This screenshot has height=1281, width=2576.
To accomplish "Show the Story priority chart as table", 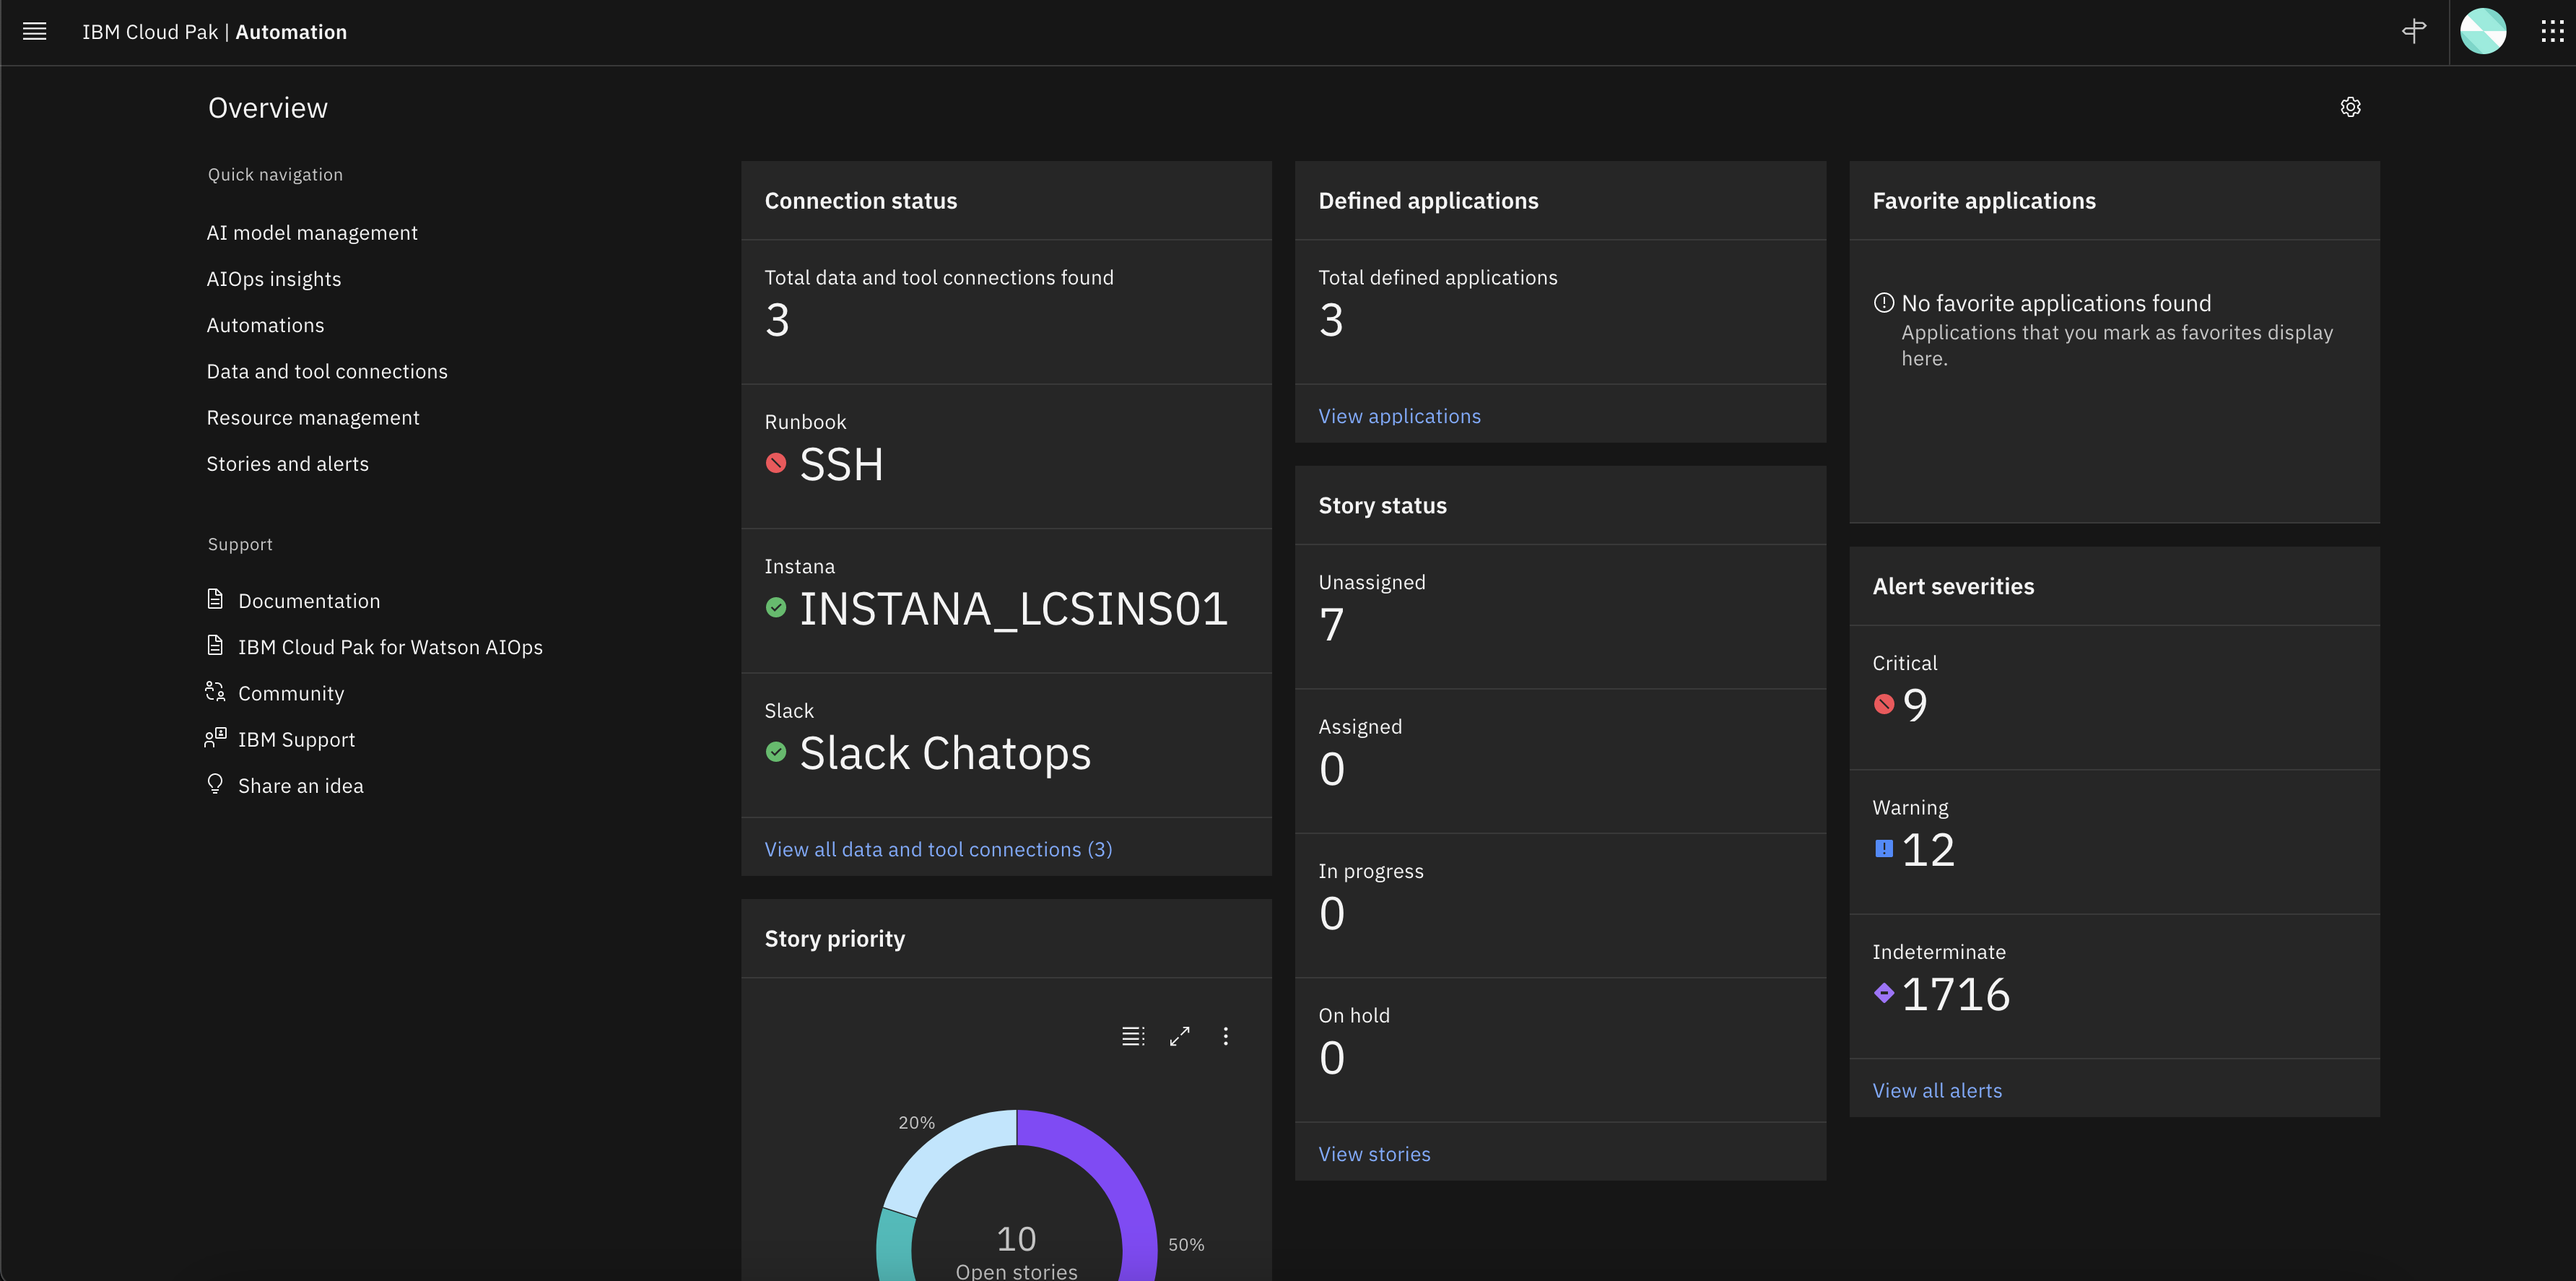I will [1133, 1036].
